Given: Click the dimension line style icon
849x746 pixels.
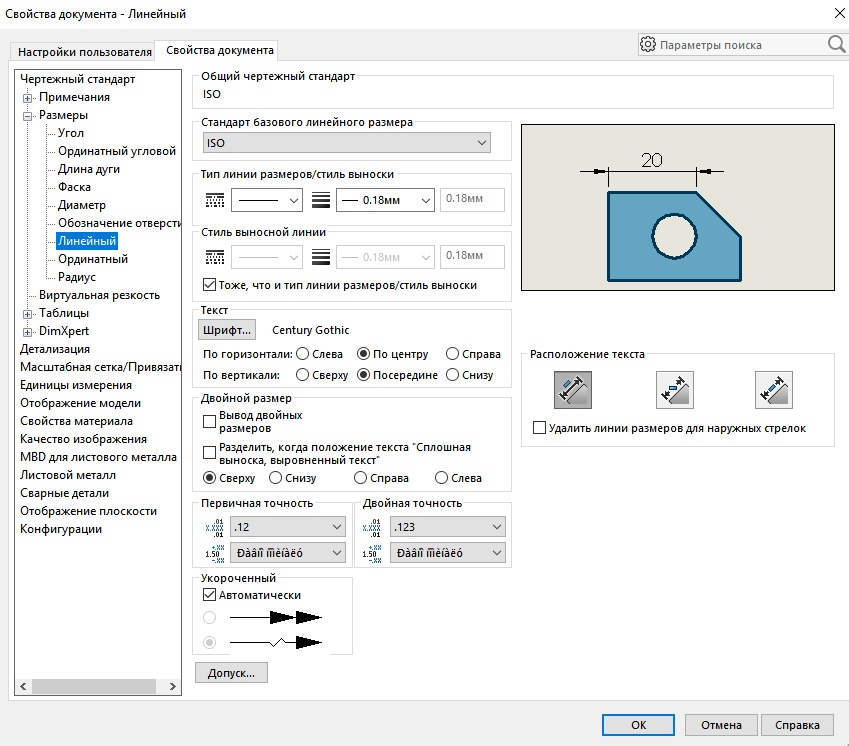Looking at the screenshot, I should pyautogui.click(x=214, y=200).
